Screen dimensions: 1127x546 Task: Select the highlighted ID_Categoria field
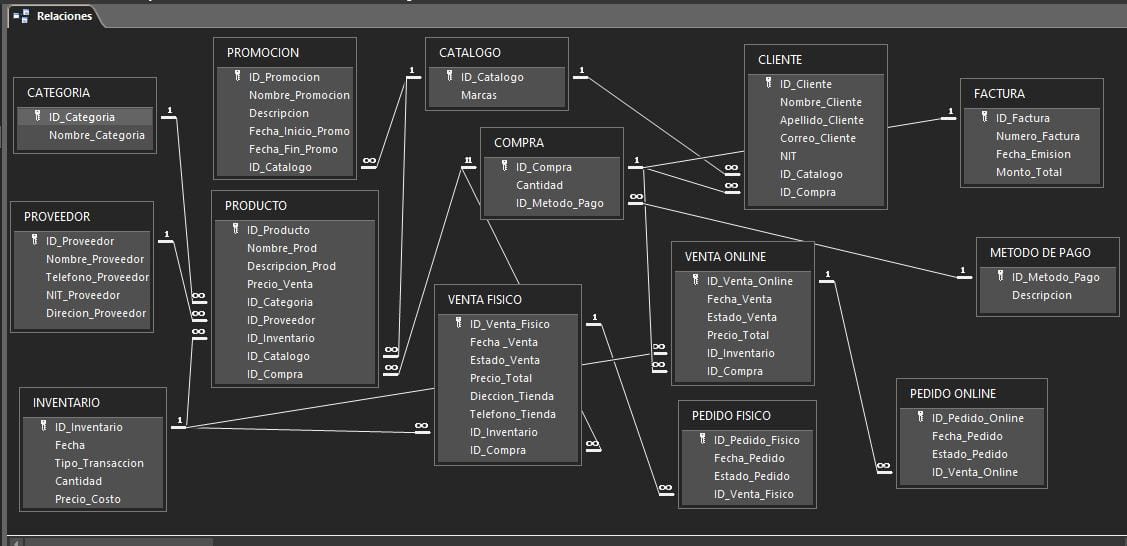point(82,117)
